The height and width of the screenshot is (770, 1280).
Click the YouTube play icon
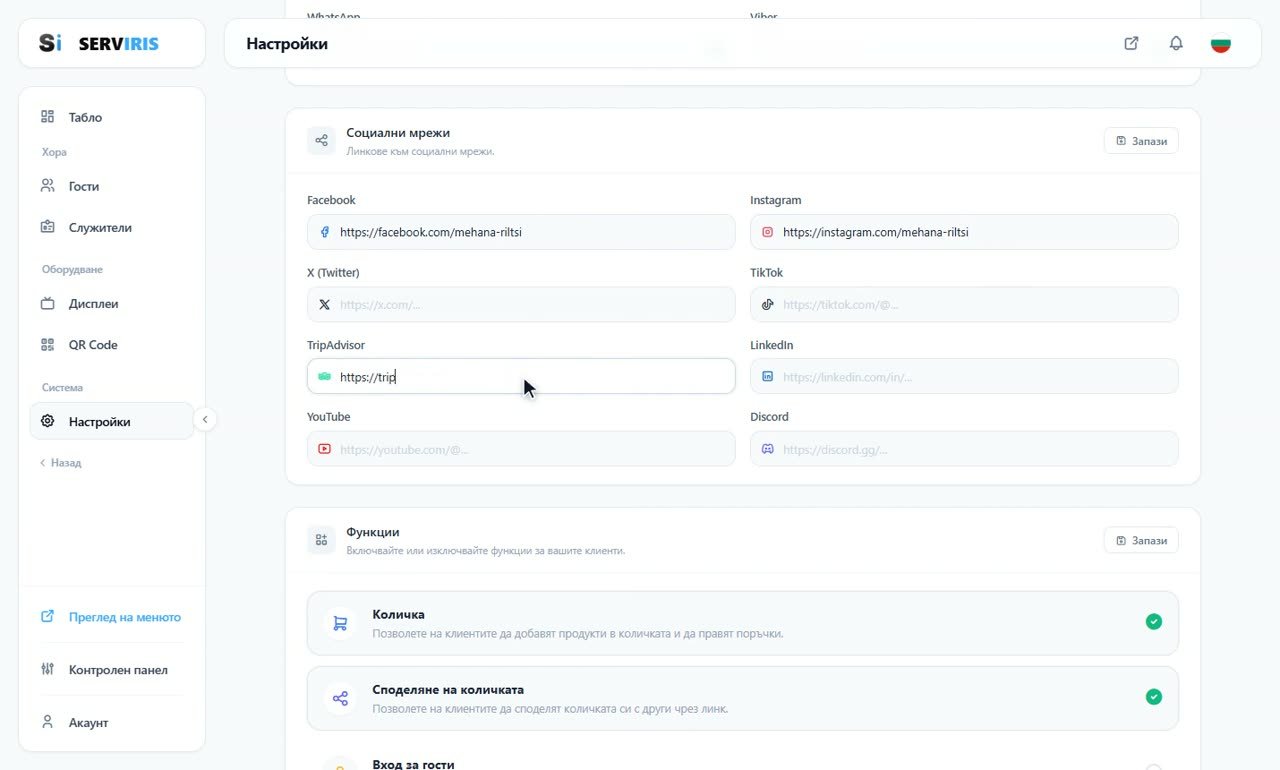[x=324, y=449]
